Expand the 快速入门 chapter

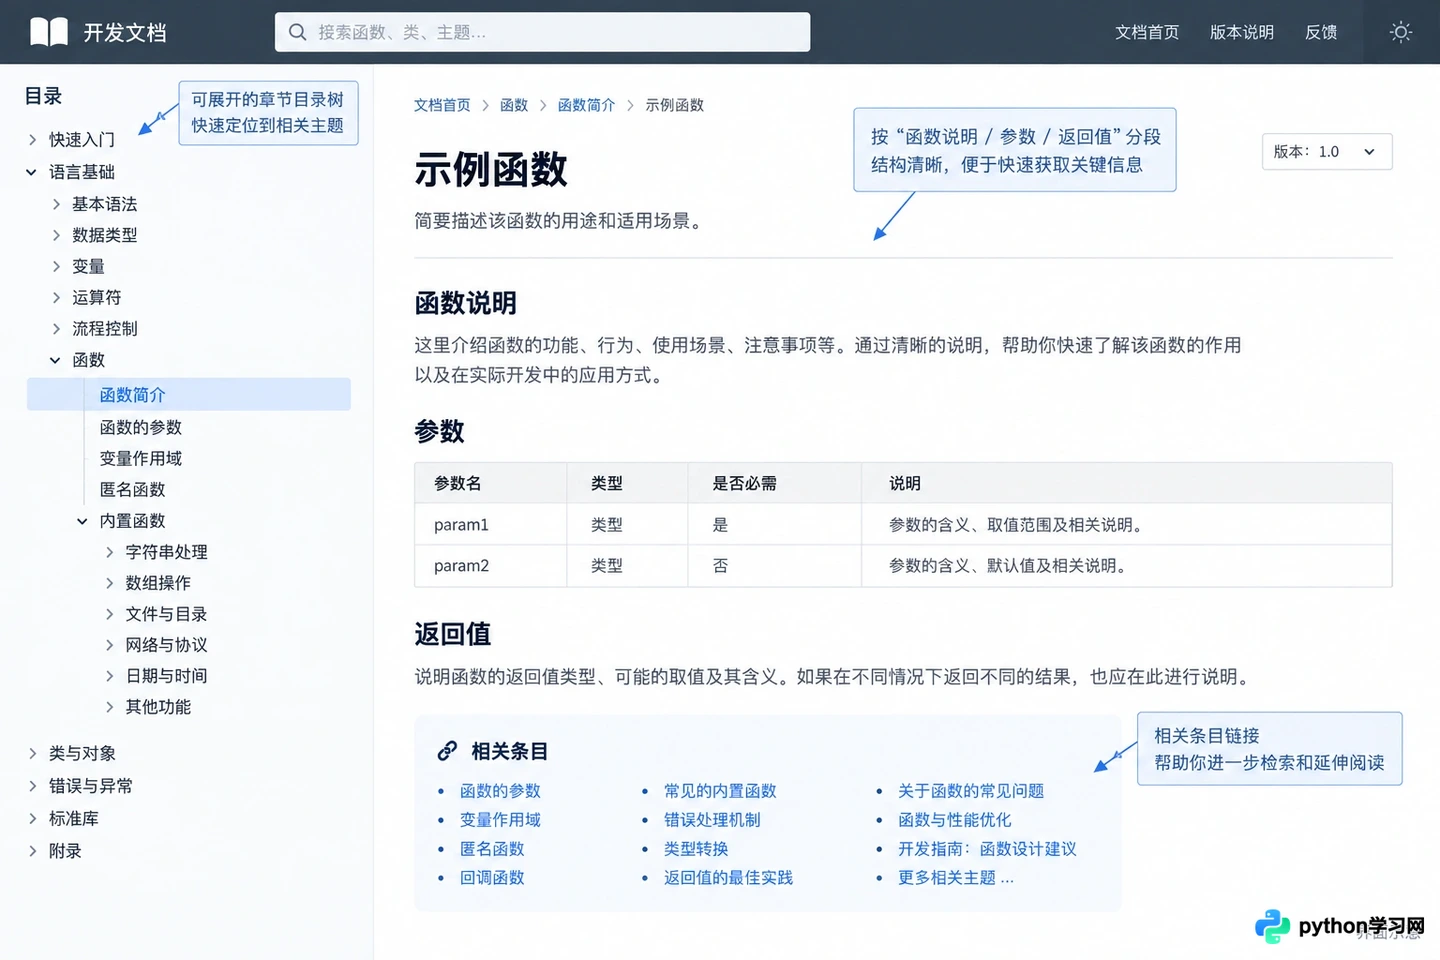[33, 140]
